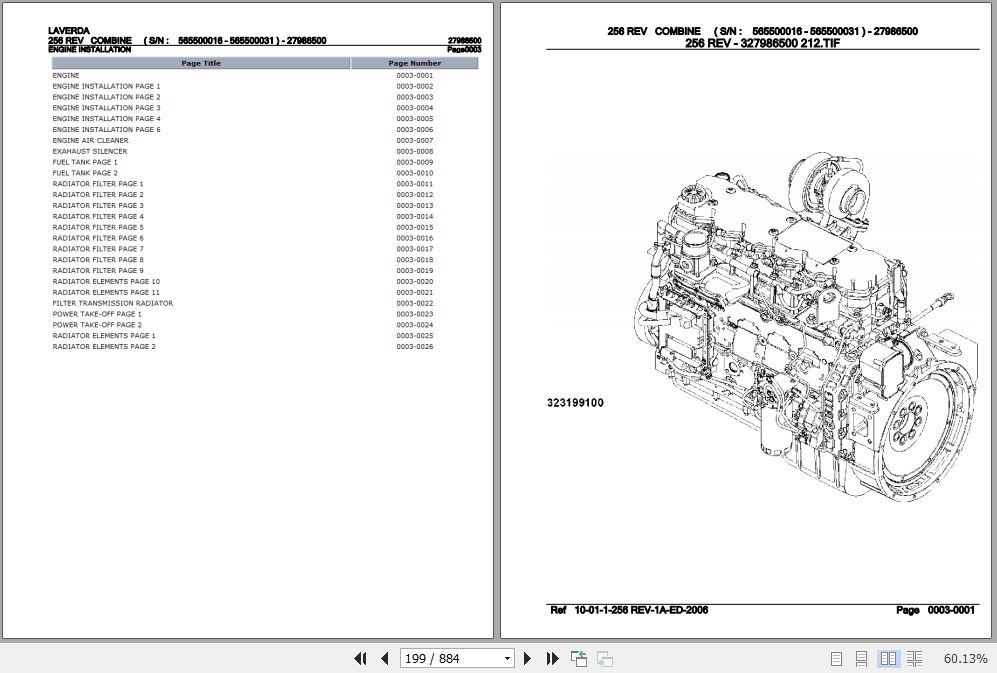Viewport: 997px width, 673px height.
Task: Jump to the first page
Action: pyautogui.click(x=359, y=659)
